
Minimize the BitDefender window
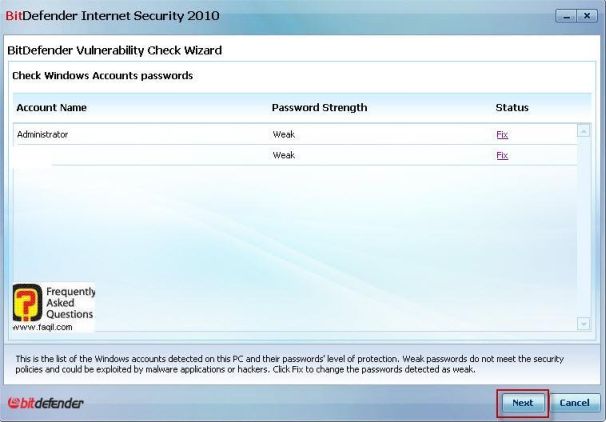566,16
